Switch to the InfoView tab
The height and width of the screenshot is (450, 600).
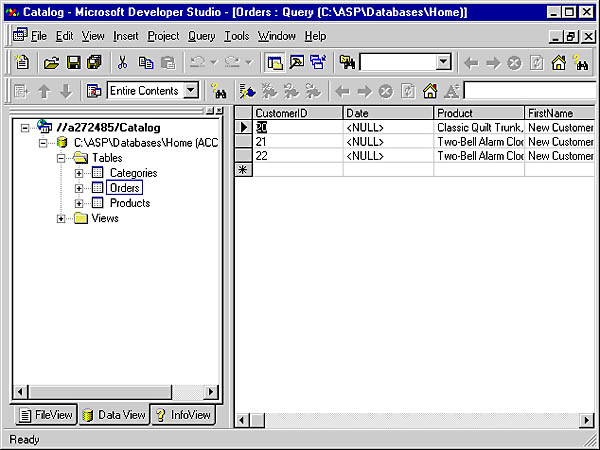click(x=183, y=415)
